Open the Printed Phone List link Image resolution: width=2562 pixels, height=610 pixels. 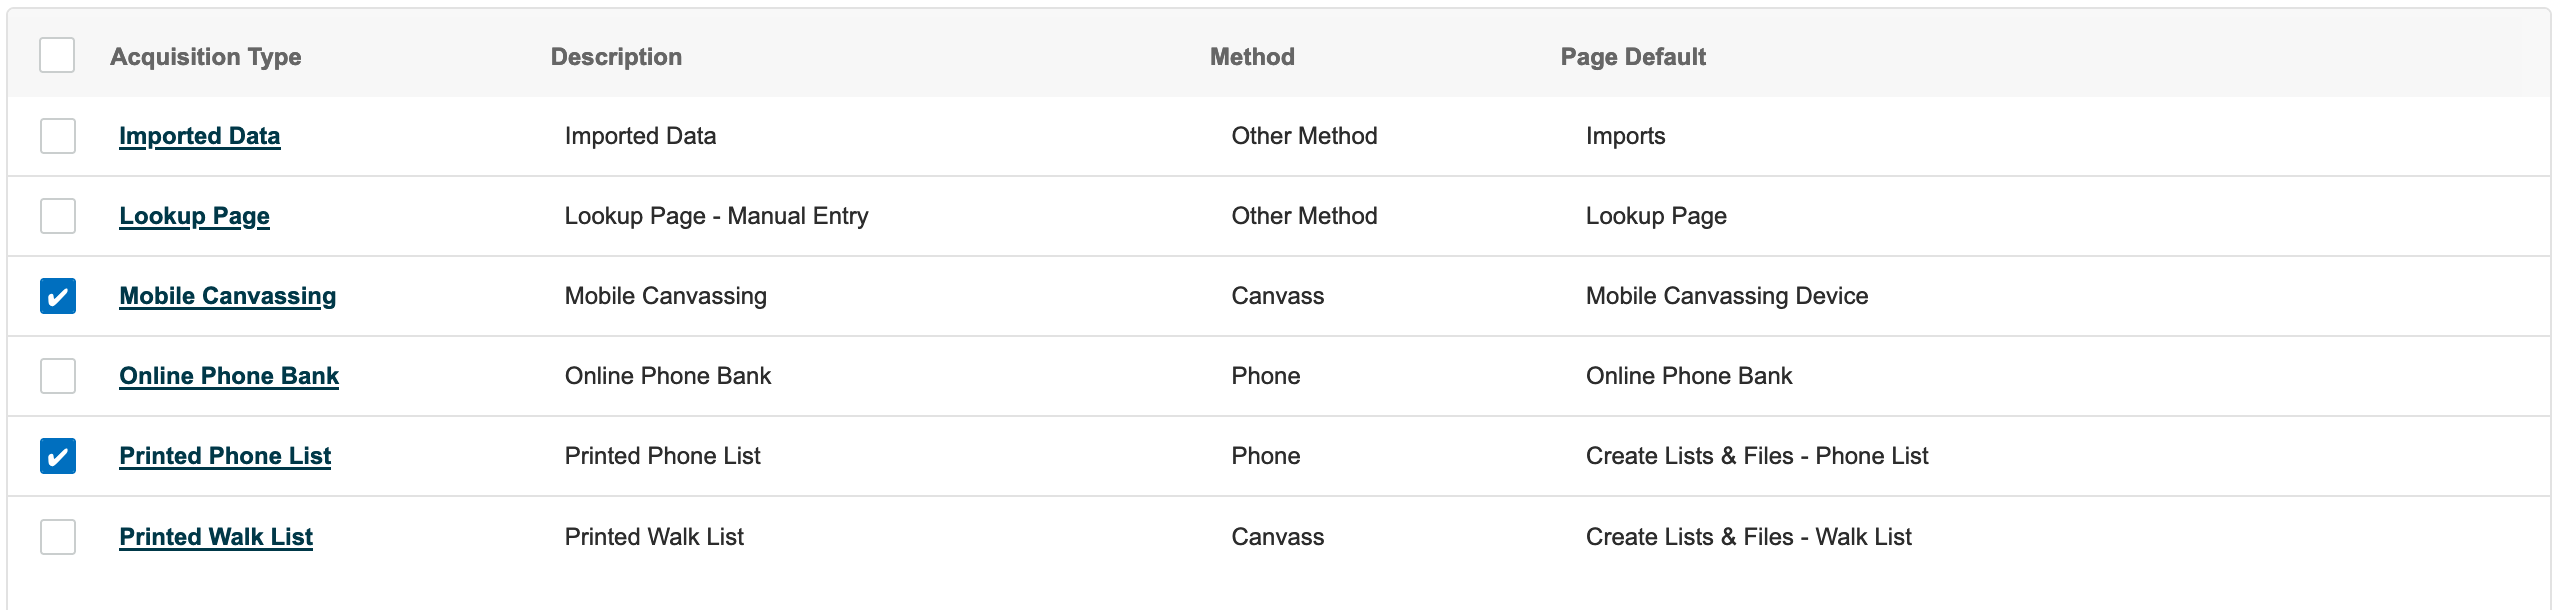[225, 456]
